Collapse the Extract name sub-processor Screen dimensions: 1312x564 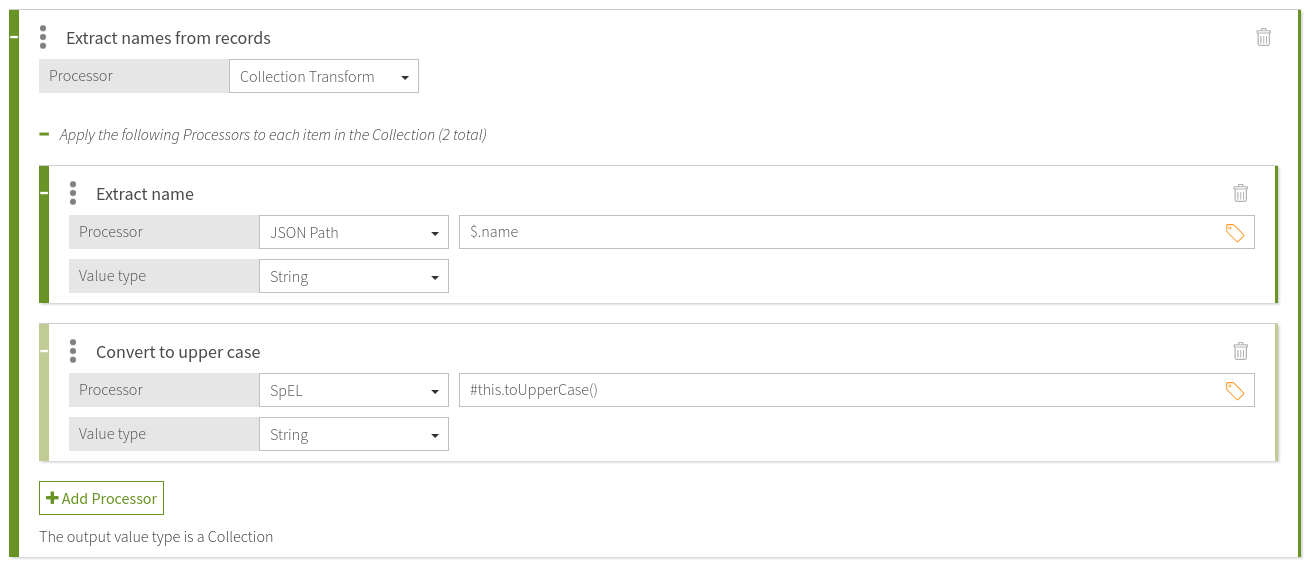[44, 193]
